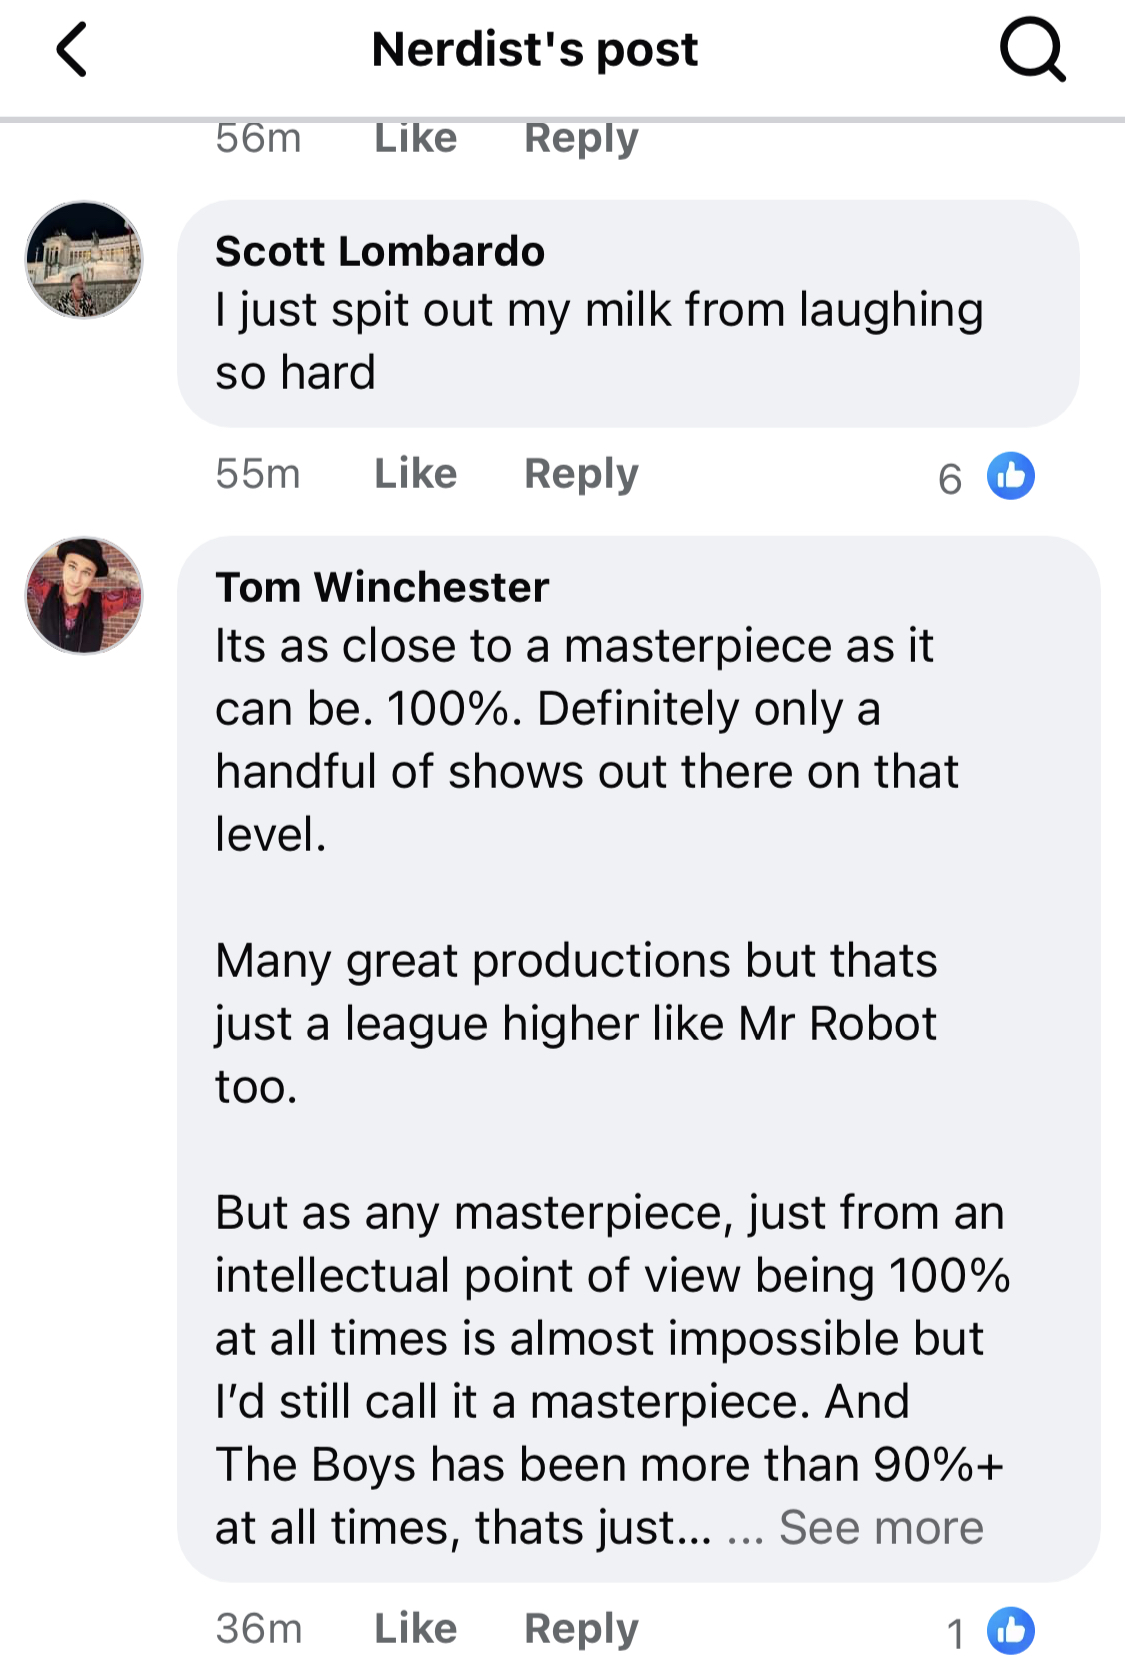Image resolution: width=1125 pixels, height=1677 pixels.
Task: Tap the blue like reaction on Tom's comment
Action: [x=1010, y=1630]
